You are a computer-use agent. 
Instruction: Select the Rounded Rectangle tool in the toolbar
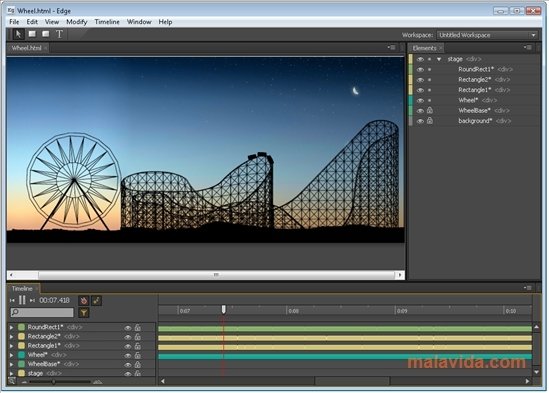tap(46, 34)
